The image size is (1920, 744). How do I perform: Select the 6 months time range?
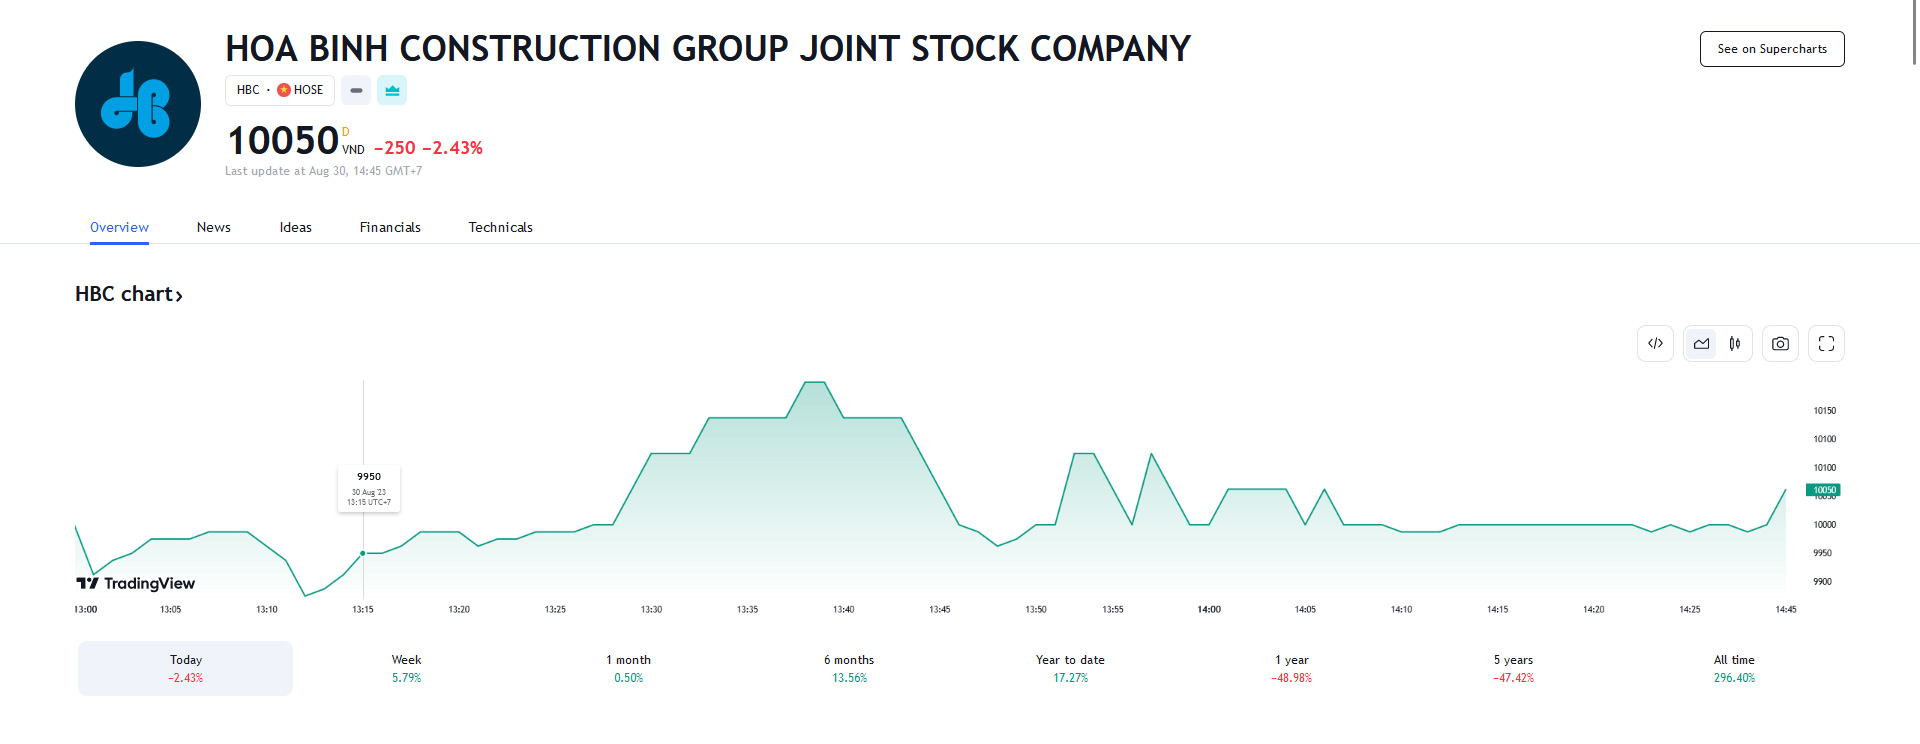coord(849,668)
